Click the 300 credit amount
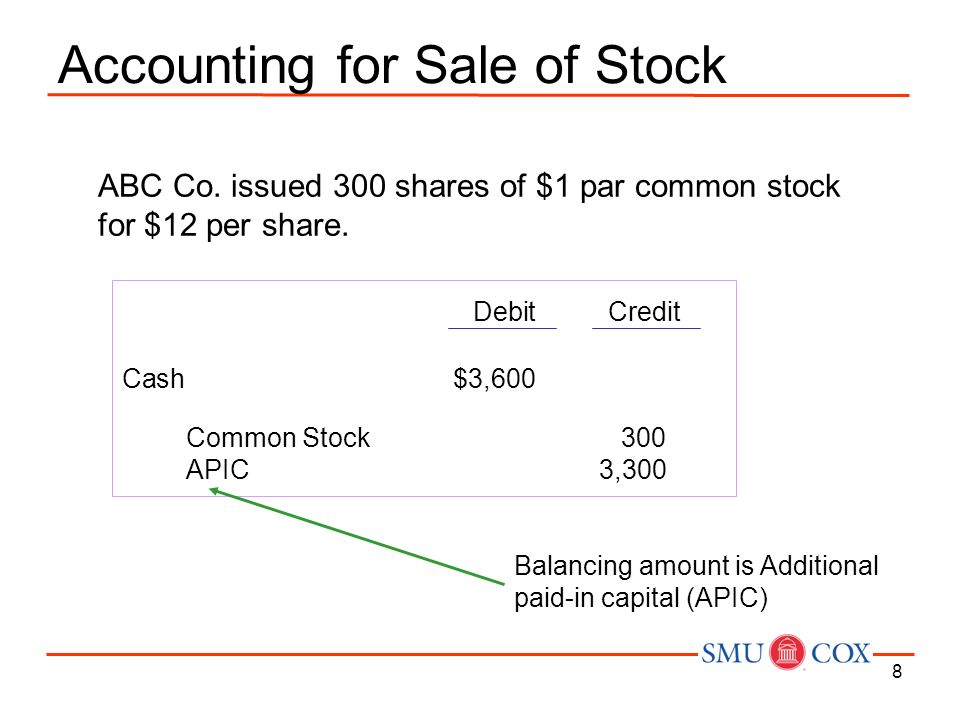This screenshot has height=720, width=960. coord(643,438)
